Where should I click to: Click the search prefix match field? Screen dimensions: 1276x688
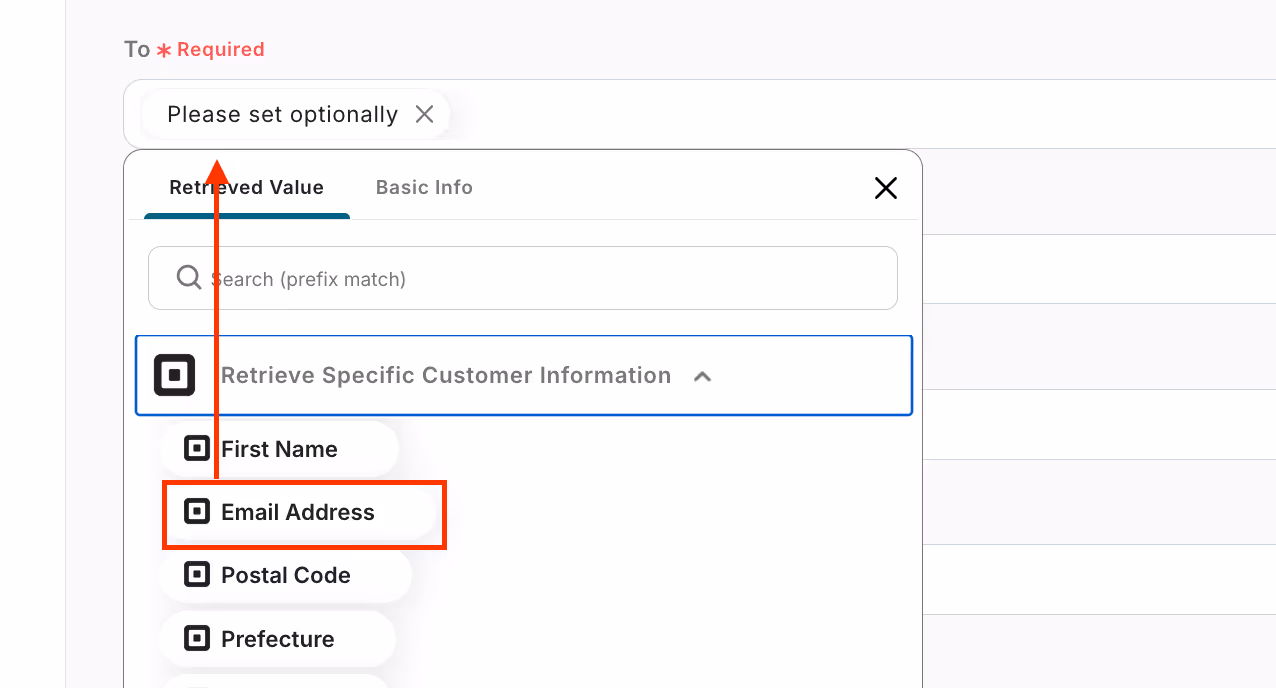pyautogui.click(x=523, y=278)
